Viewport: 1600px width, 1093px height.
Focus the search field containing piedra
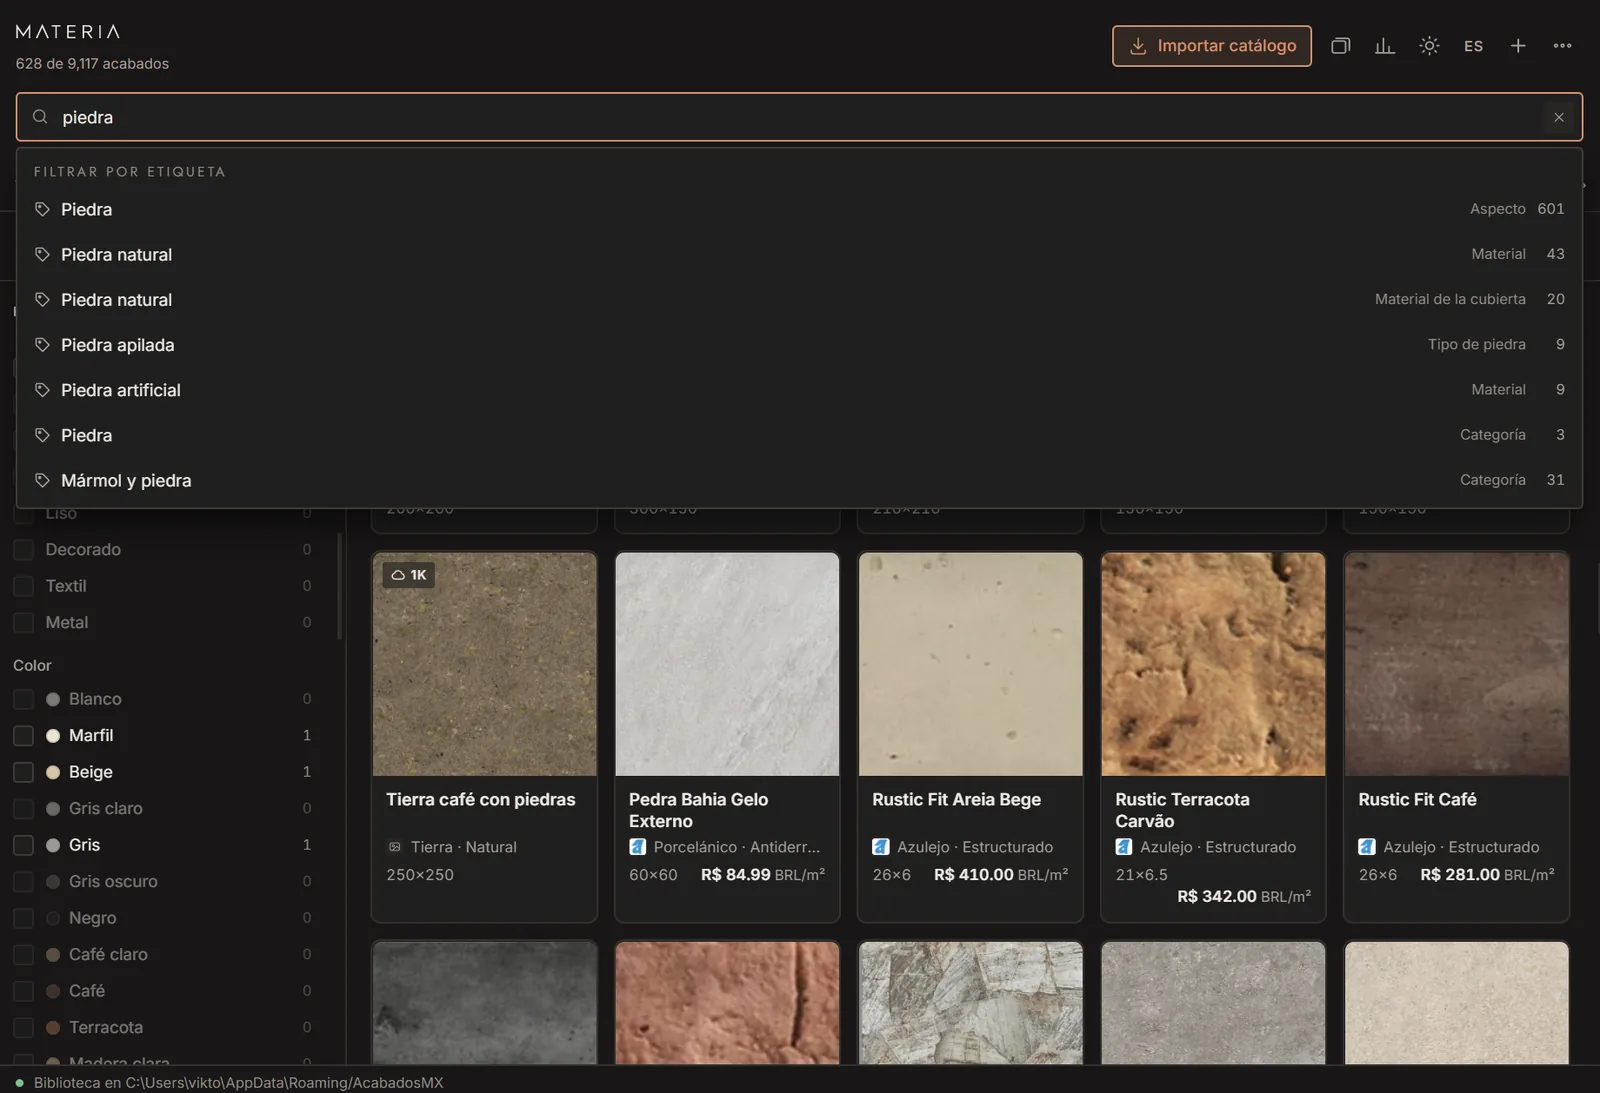click(x=799, y=117)
